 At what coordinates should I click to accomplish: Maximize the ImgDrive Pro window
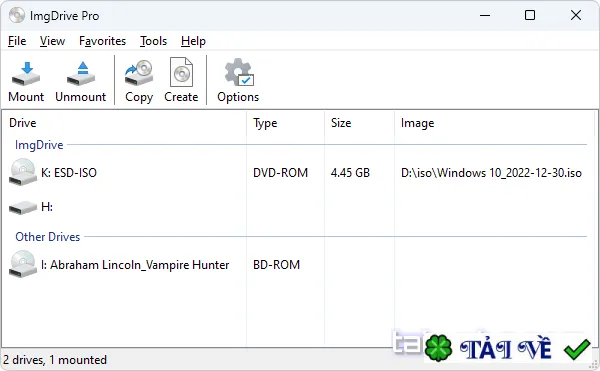[x=530, y=15]
